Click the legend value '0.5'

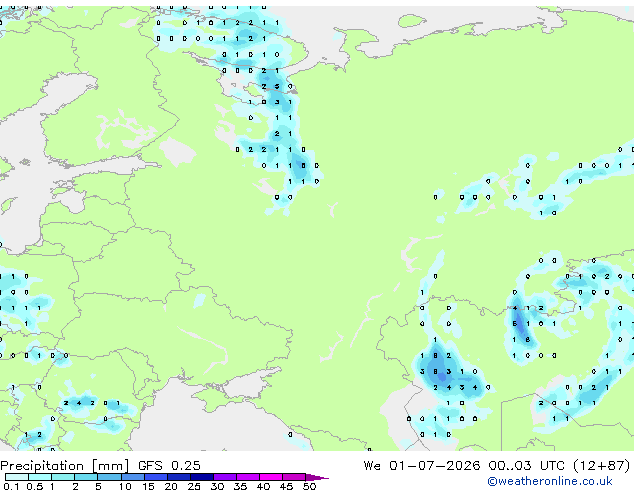34,486
